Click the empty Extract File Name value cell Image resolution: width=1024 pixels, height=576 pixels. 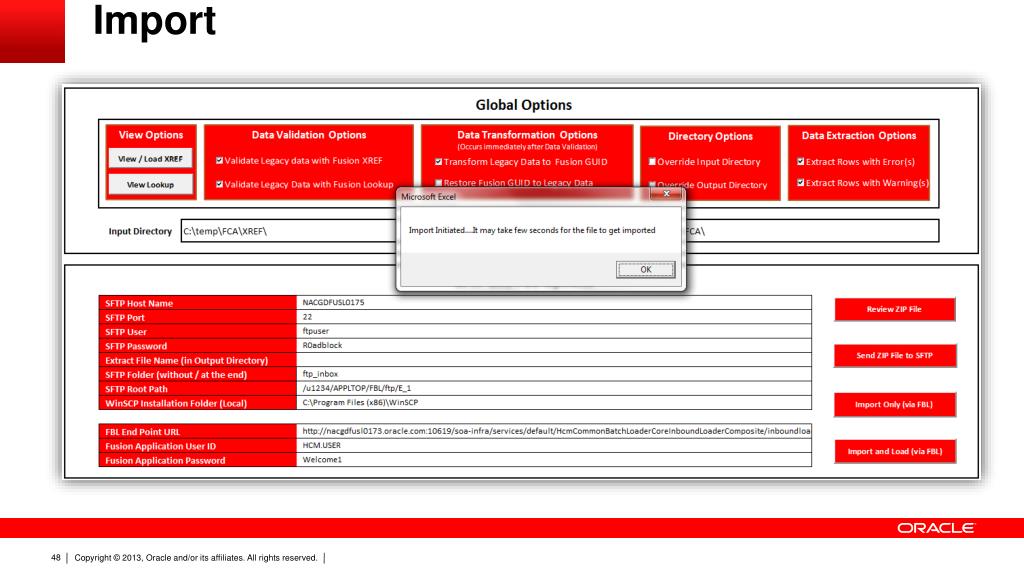(554, 360)
